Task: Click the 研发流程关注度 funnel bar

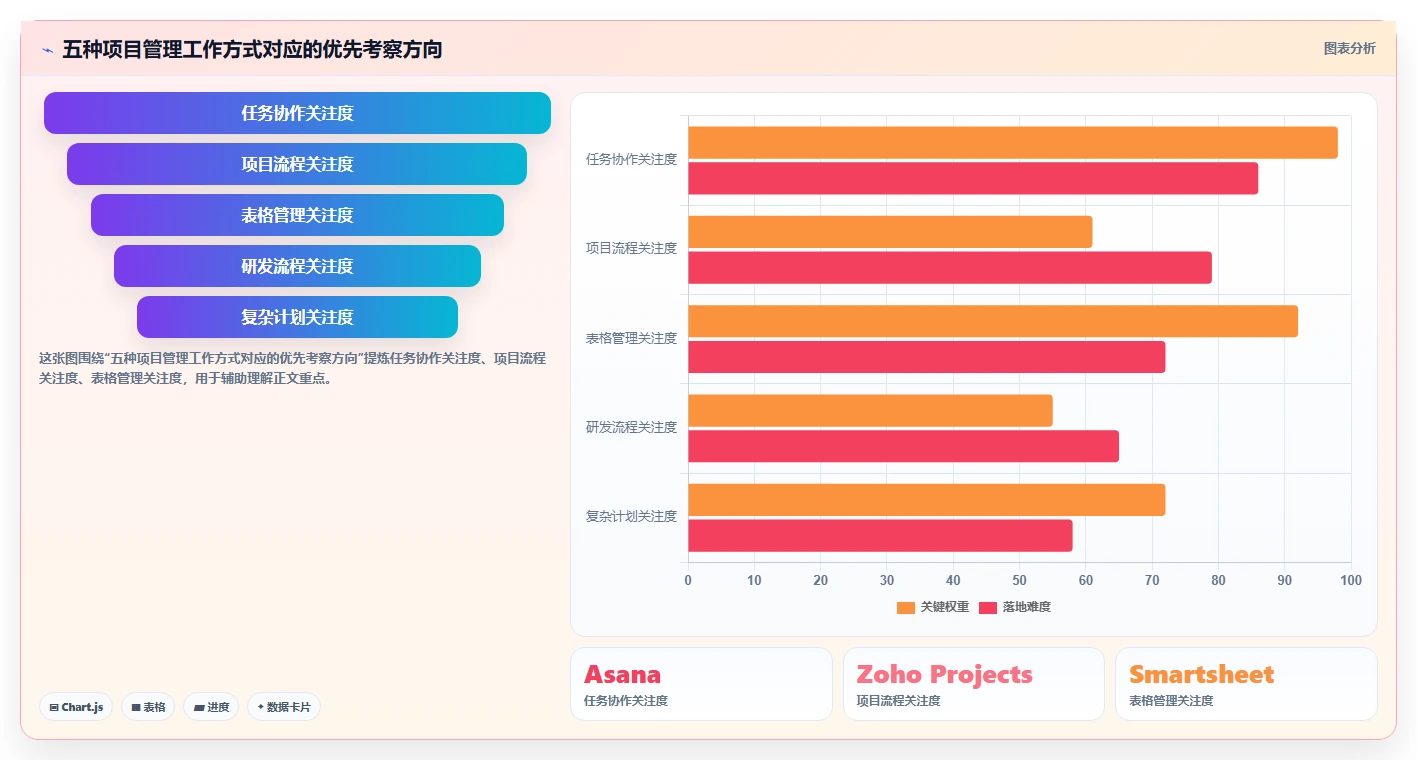Action: coord(297,266)
